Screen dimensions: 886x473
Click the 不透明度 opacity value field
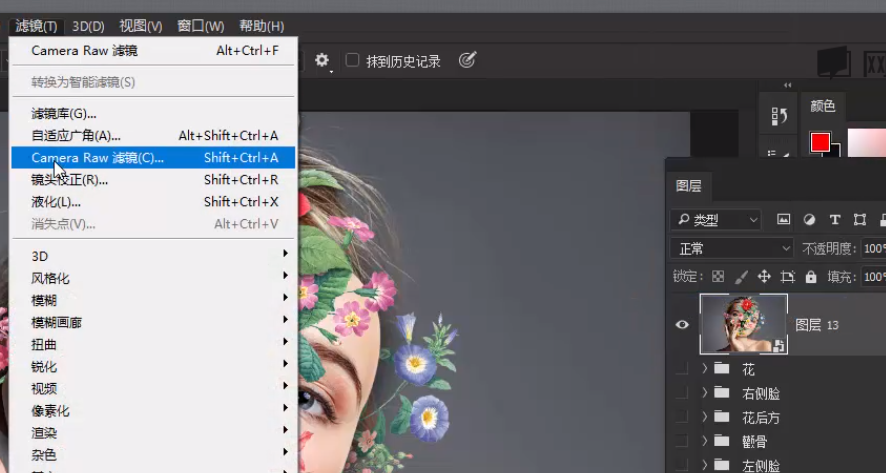point(873,248)
